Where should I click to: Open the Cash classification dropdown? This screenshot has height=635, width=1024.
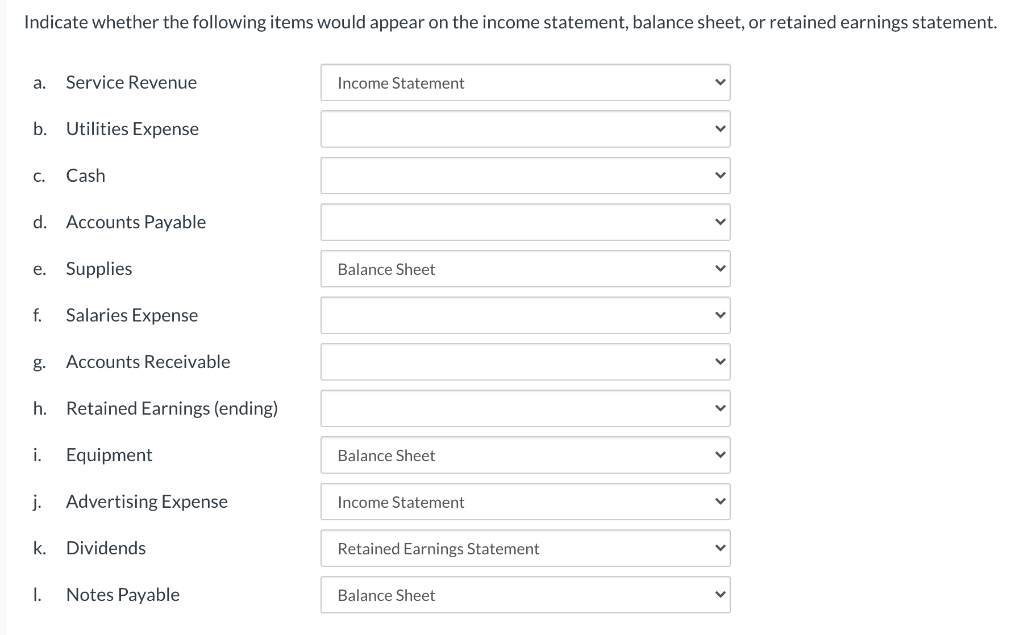click(525, 175)
